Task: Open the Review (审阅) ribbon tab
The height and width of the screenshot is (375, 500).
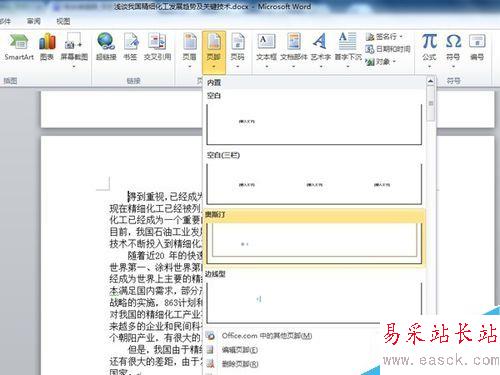Action: click(x=34, y=21)
